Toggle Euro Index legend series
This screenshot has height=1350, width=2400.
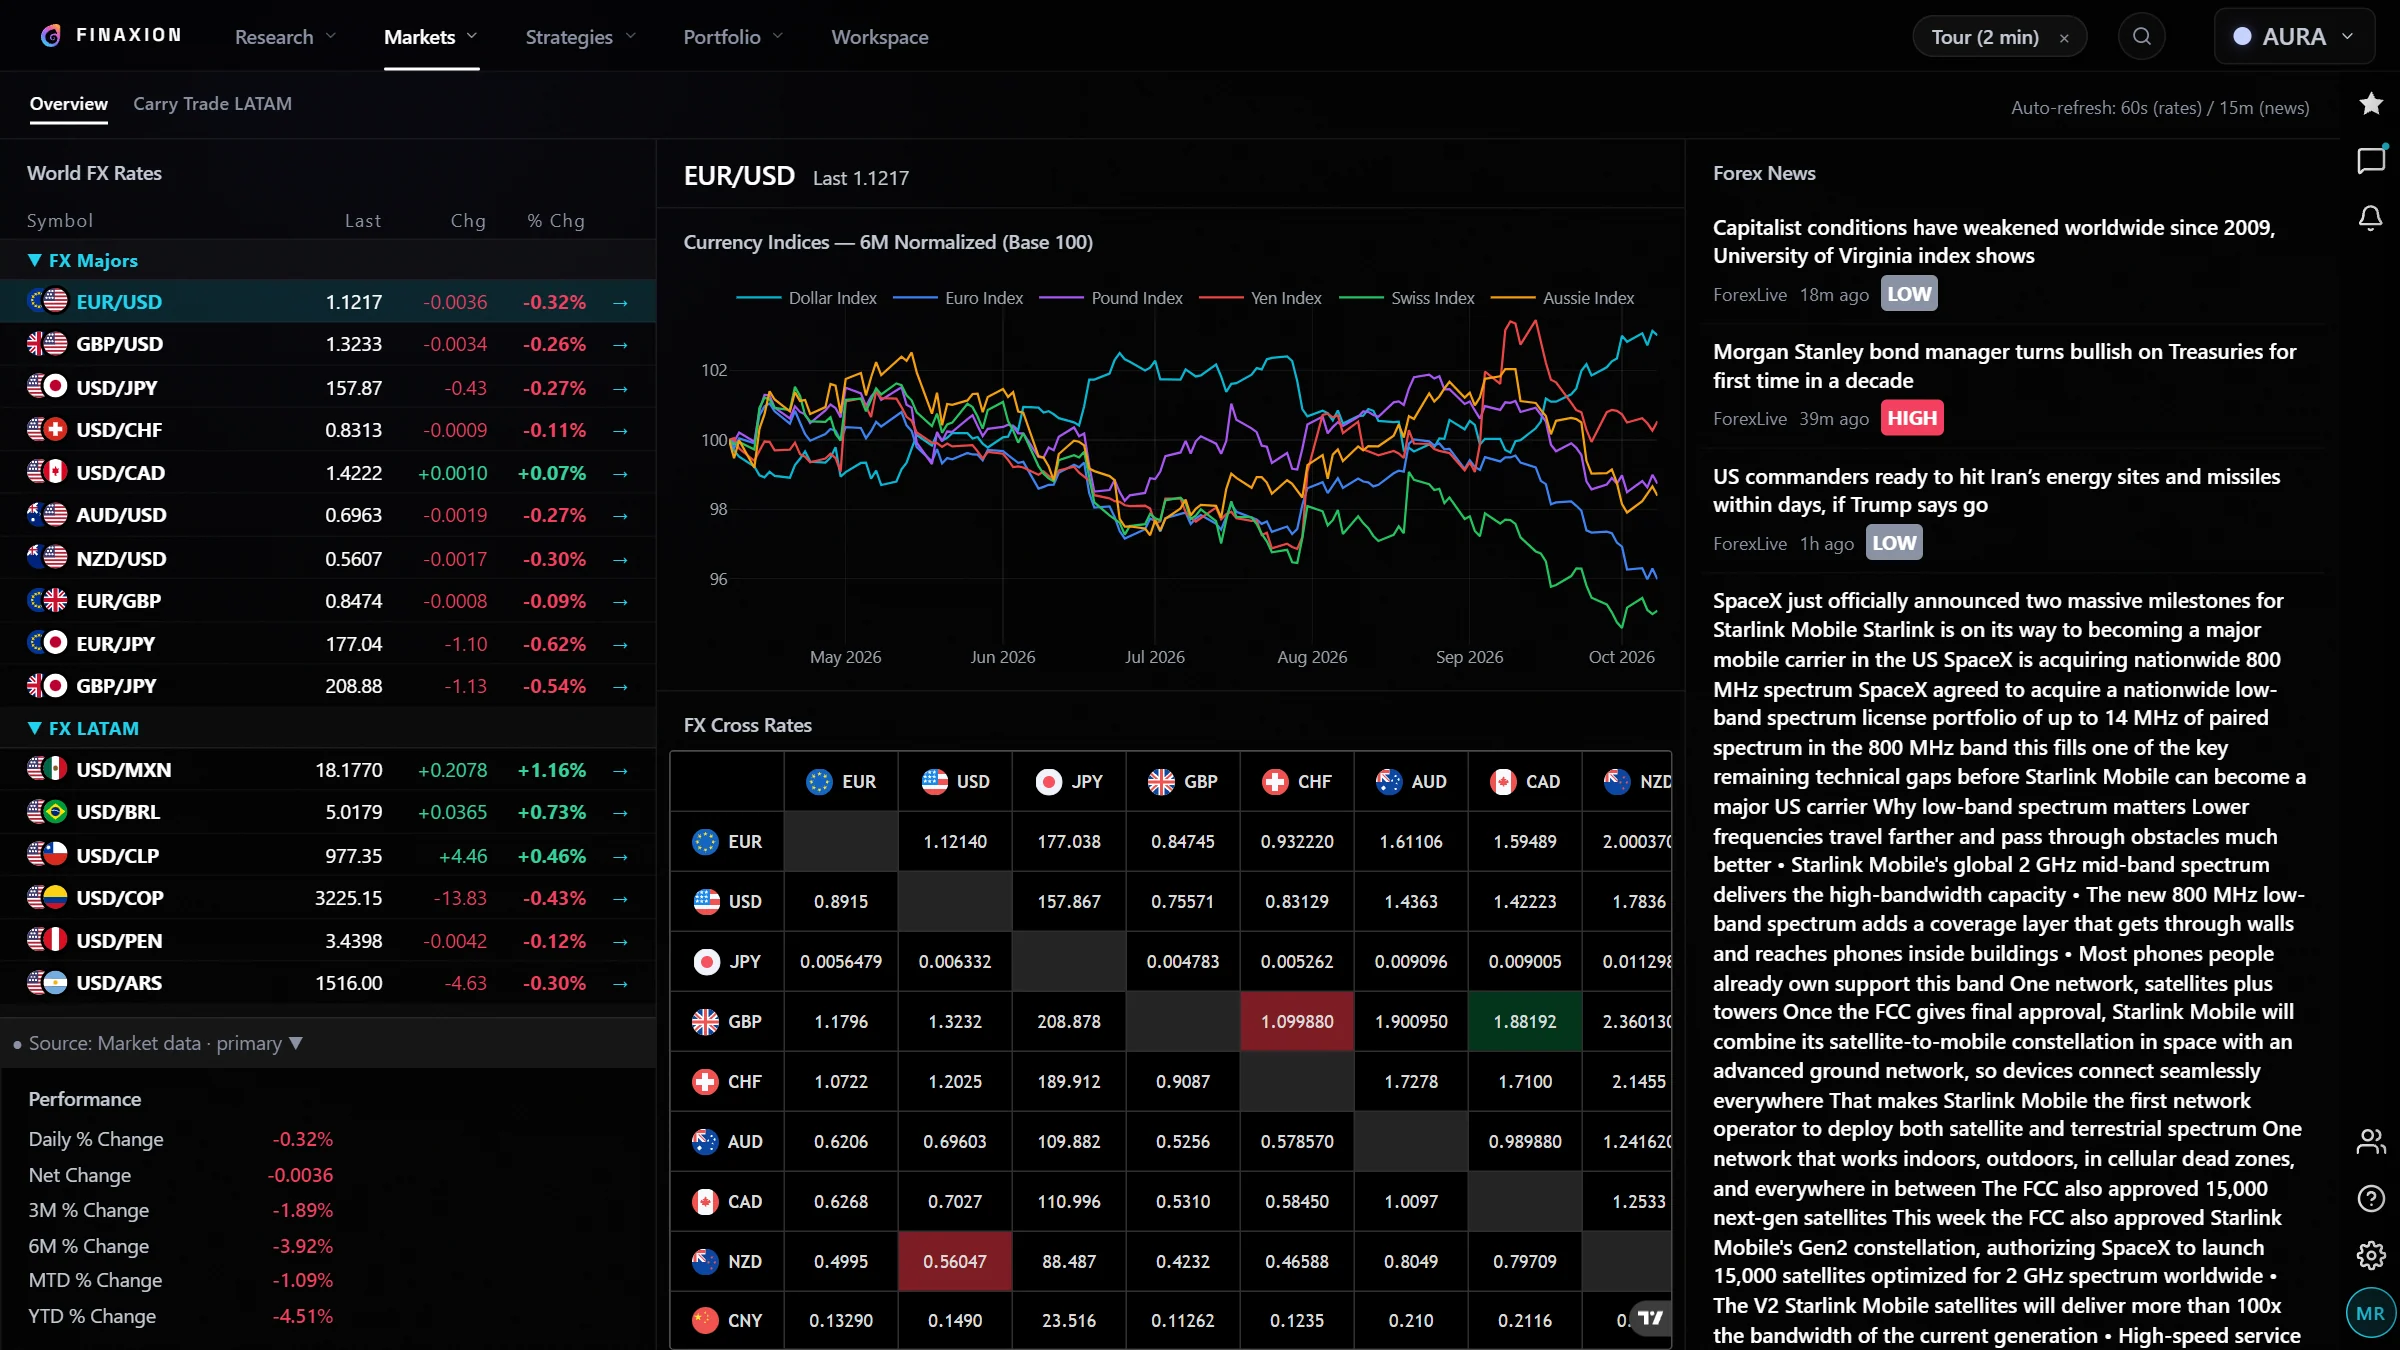(x=958, y=298)
